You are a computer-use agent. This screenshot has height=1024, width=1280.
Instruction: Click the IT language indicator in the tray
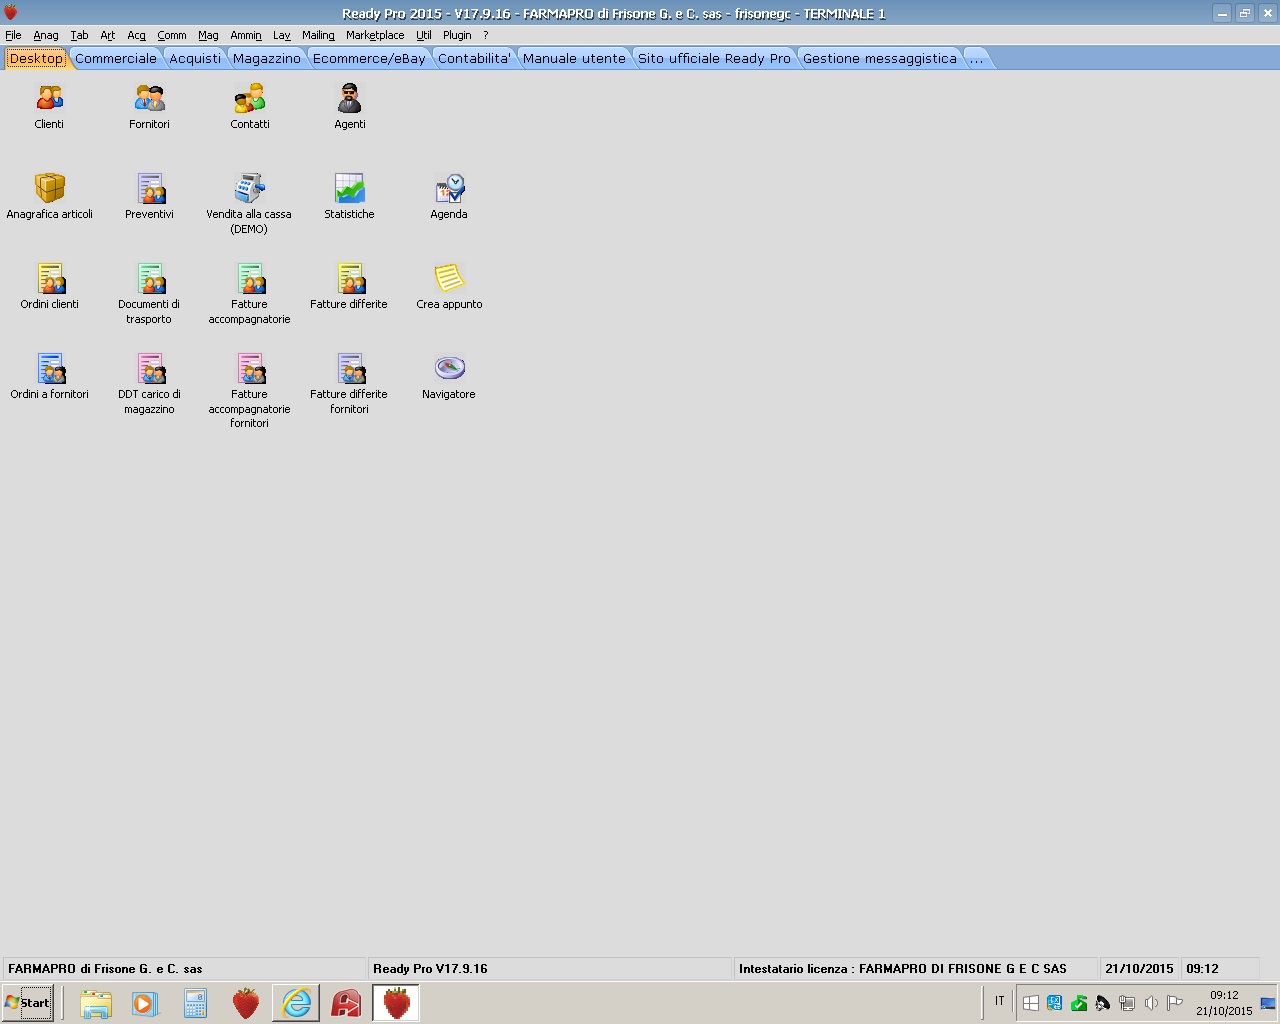coord(999,1001)
